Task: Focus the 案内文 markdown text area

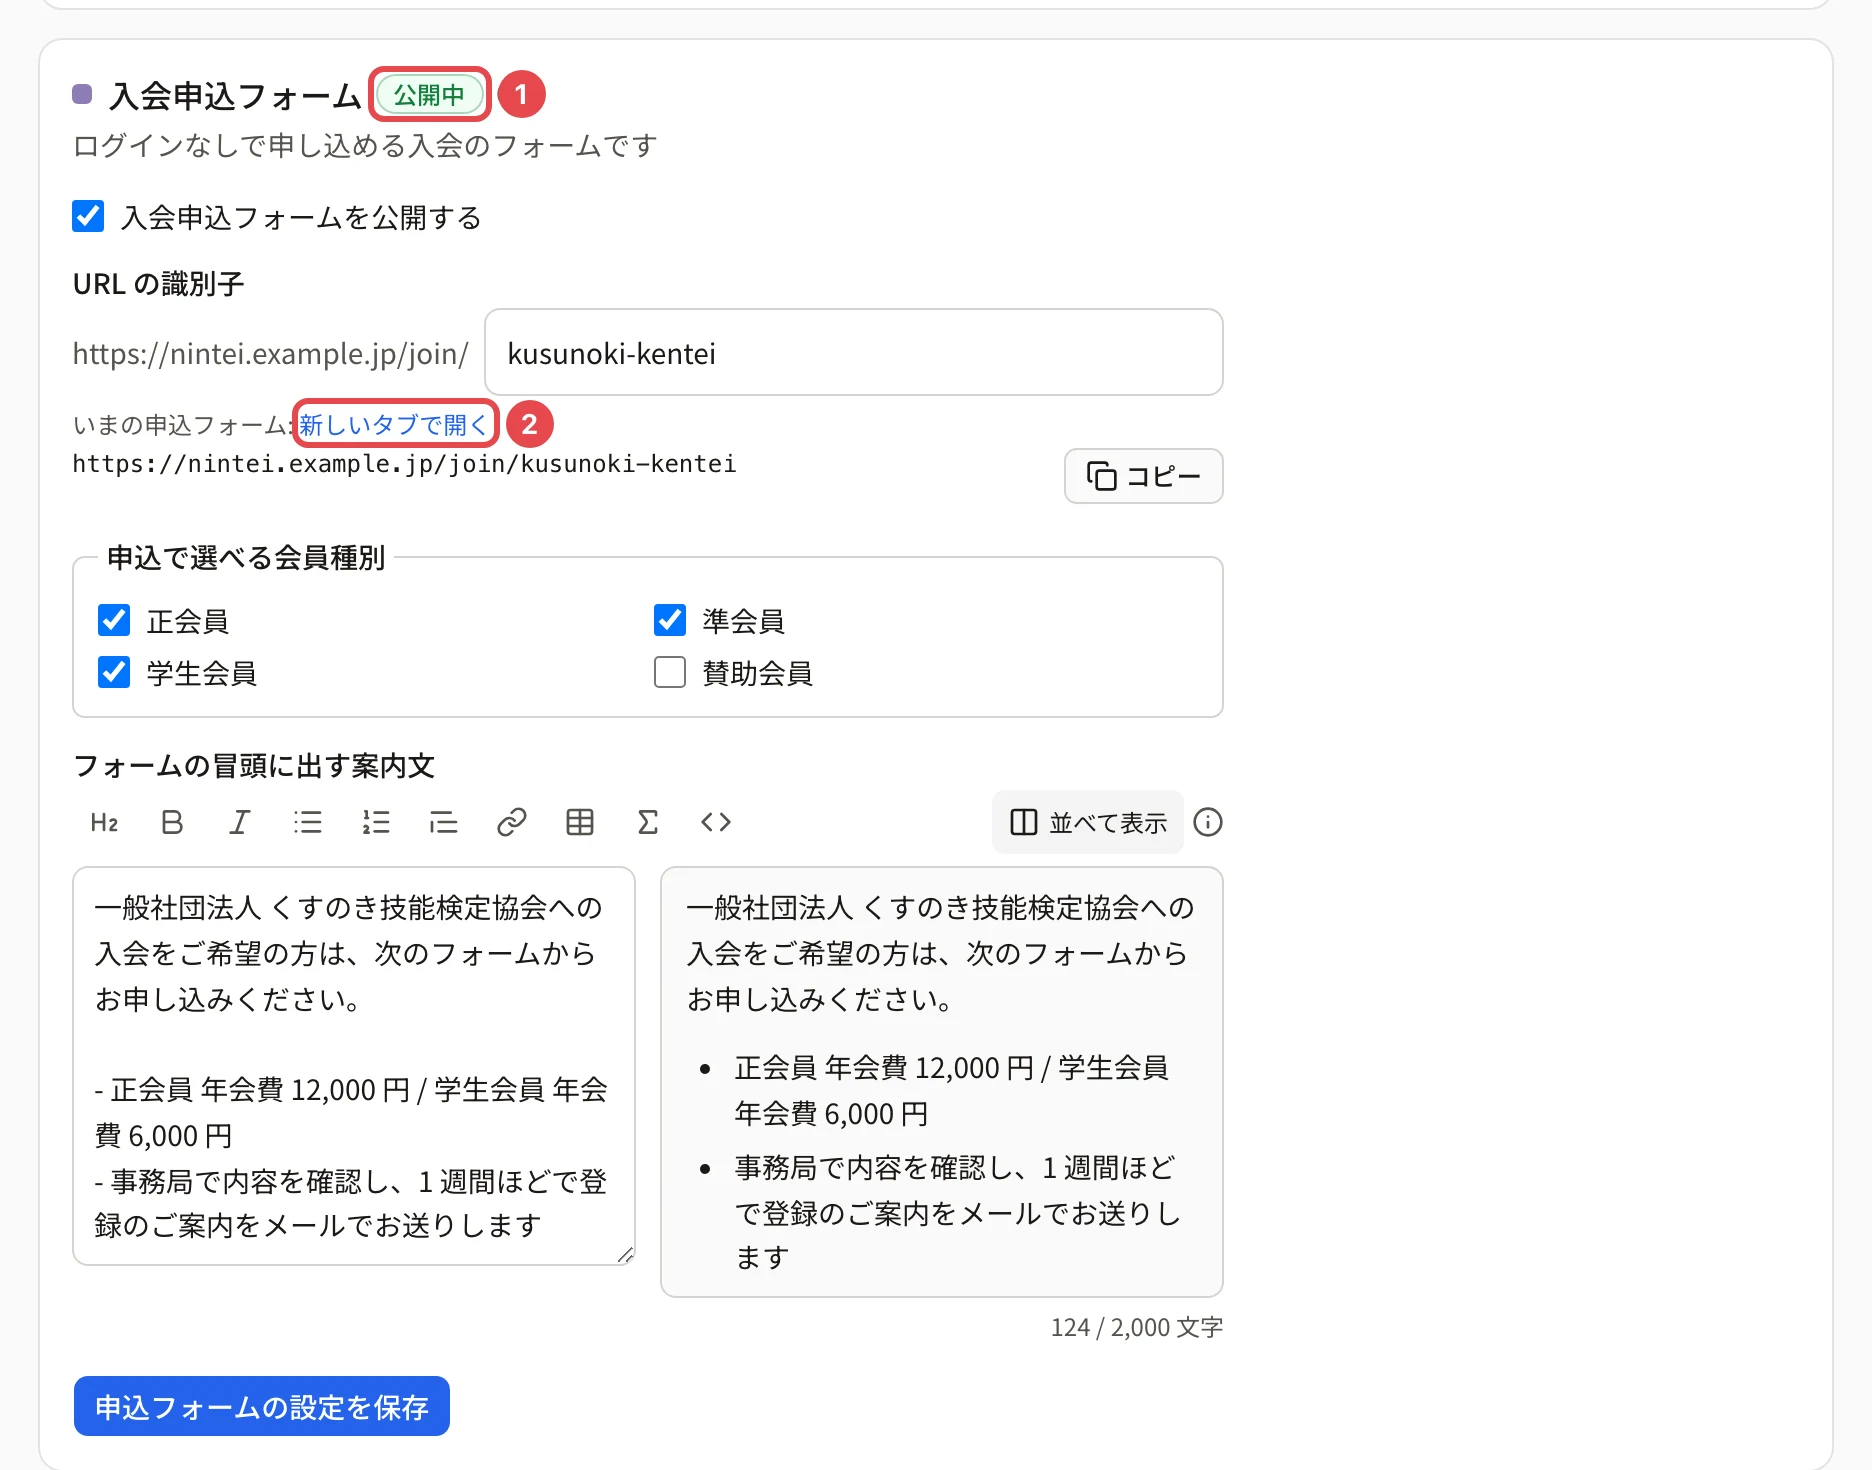Action: pyautogui.click(x=354, y=1066)
